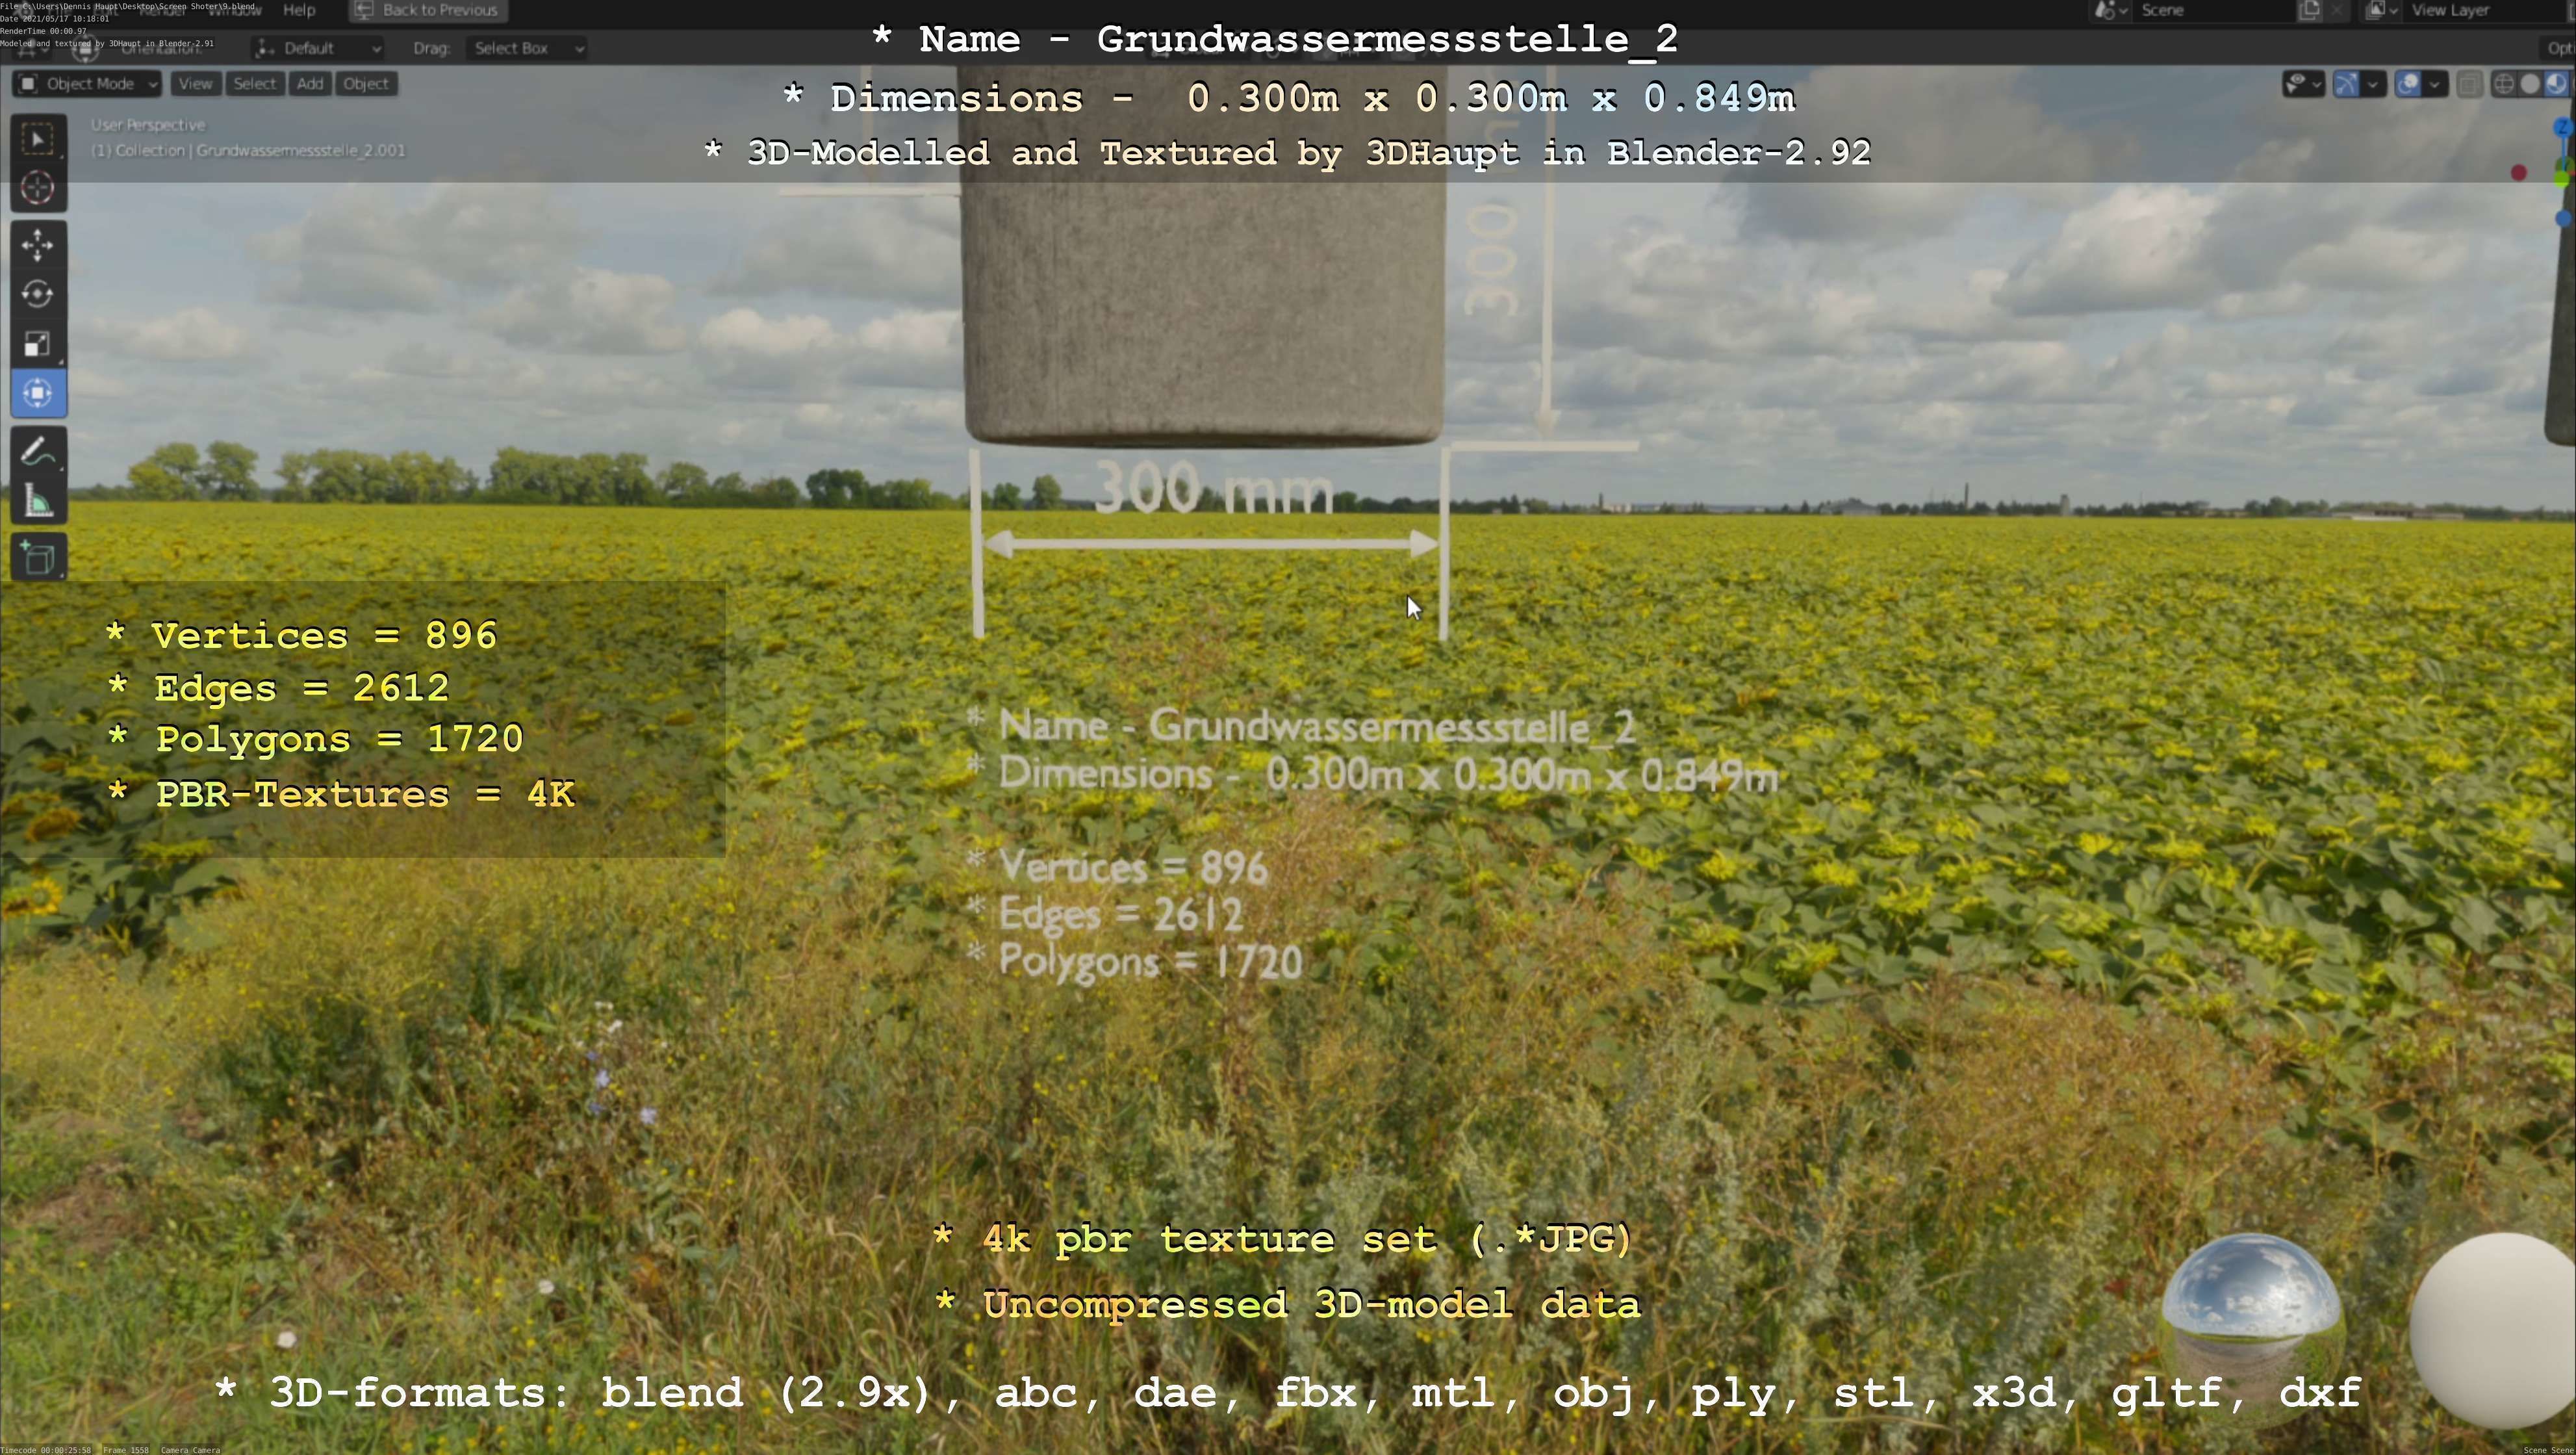
Task: Select the Transform tool
Action: tap(38, 393)
